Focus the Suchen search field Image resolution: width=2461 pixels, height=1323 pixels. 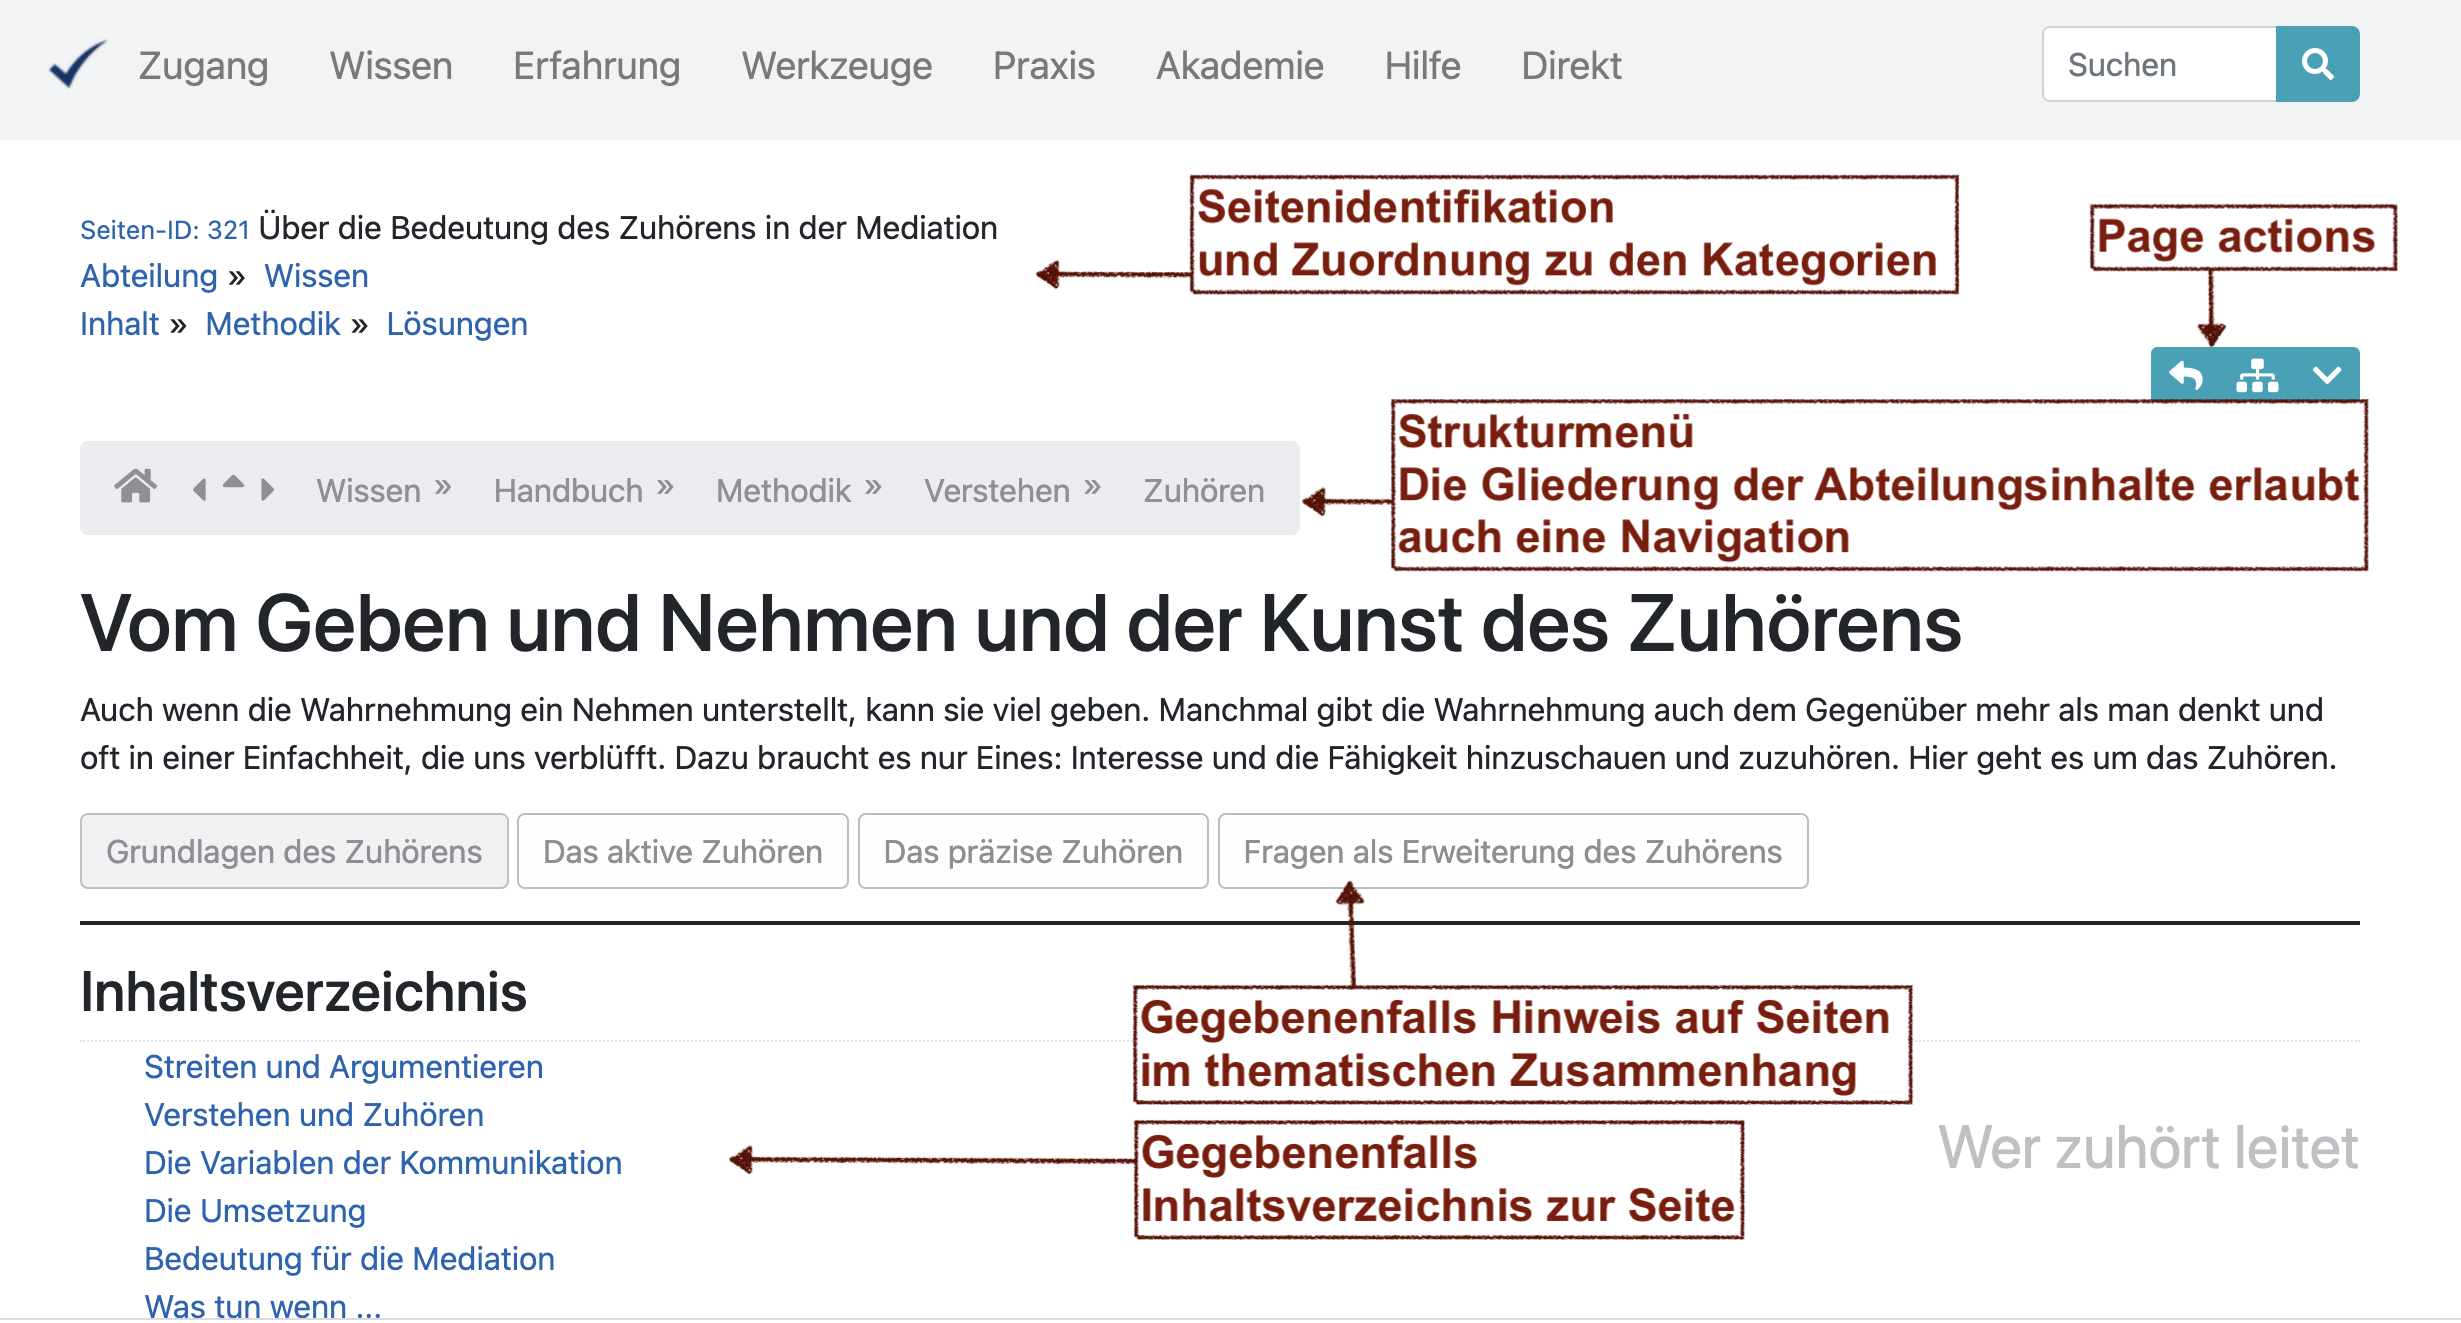[2158, 65]
